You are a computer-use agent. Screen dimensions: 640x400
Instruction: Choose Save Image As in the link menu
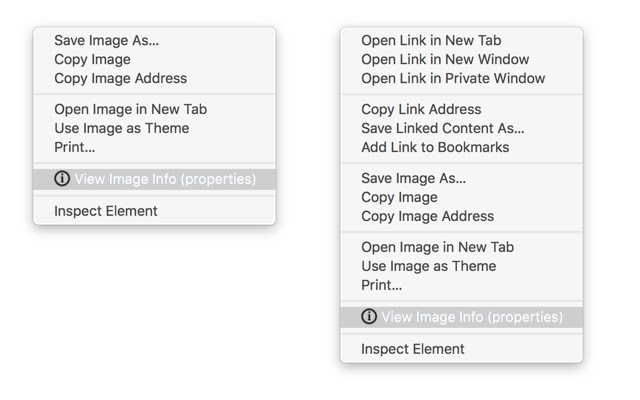click(413, 178)
